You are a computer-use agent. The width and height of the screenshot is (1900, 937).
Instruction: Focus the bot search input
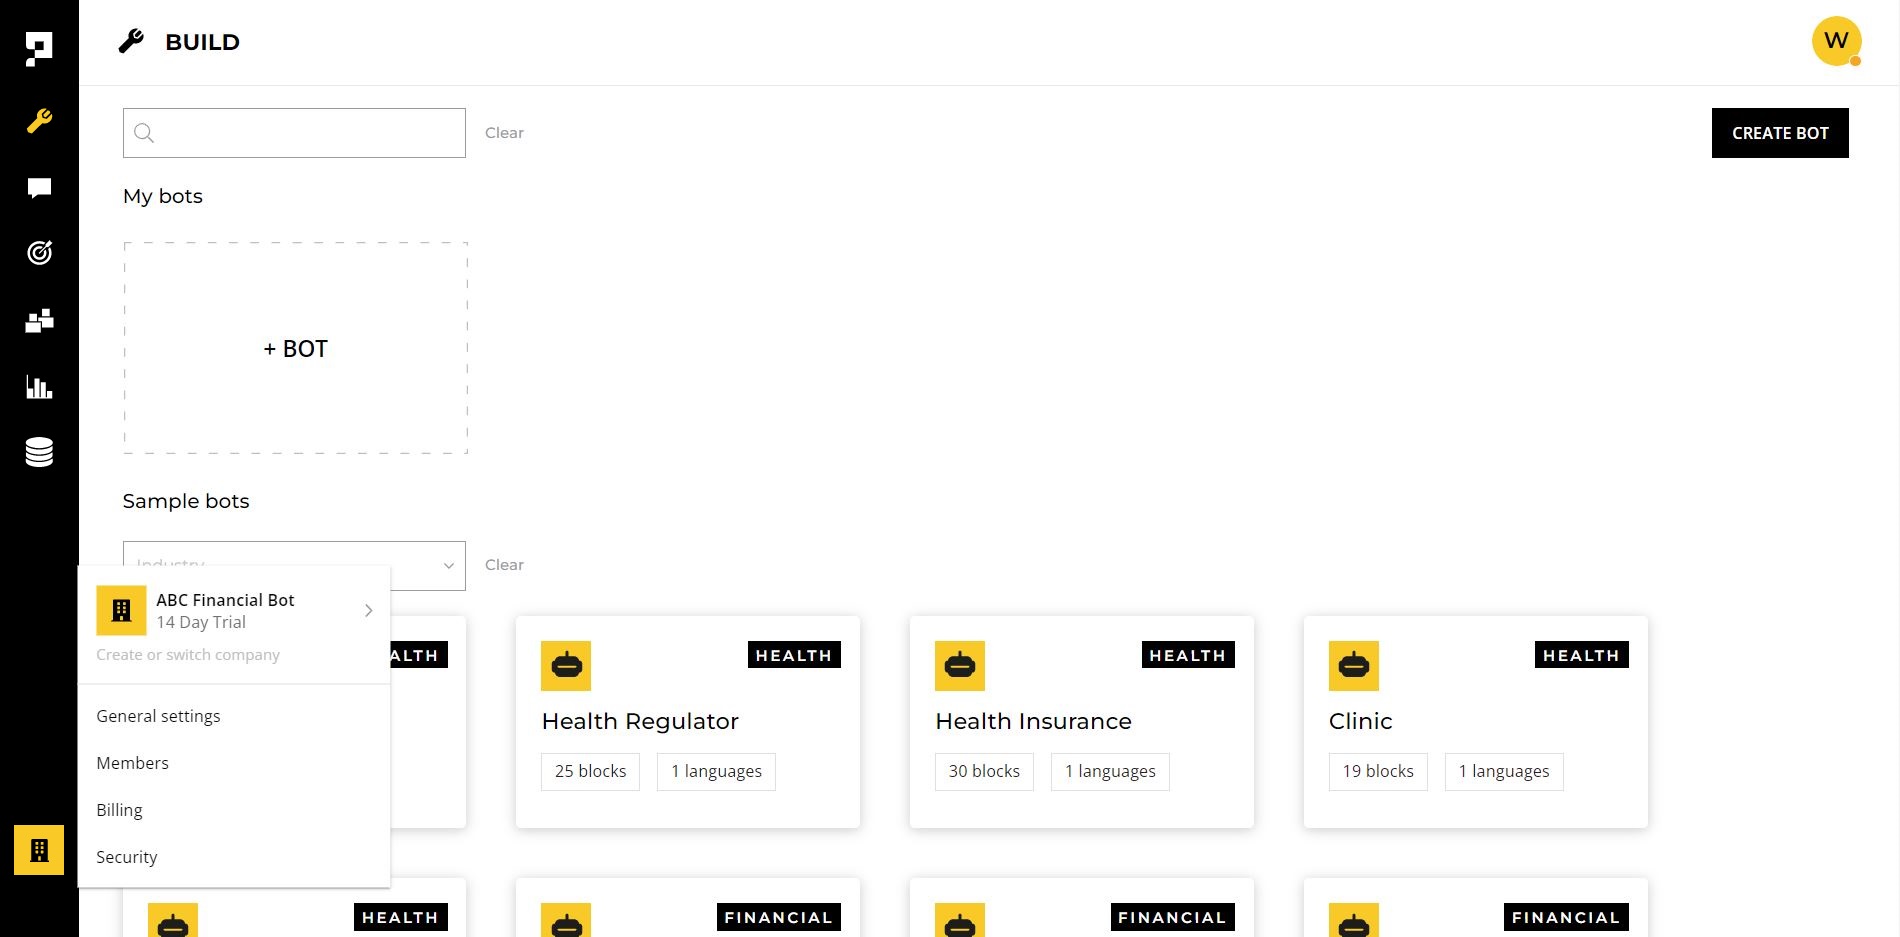294,133
